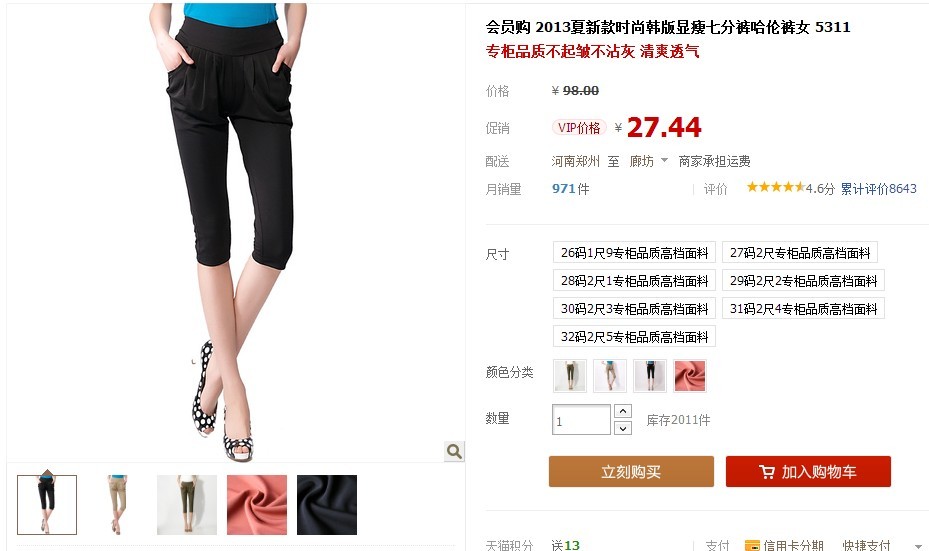Increase quantity with the up arrow
Viewport: 929px width, 551px height.
[x=623, y=411]
